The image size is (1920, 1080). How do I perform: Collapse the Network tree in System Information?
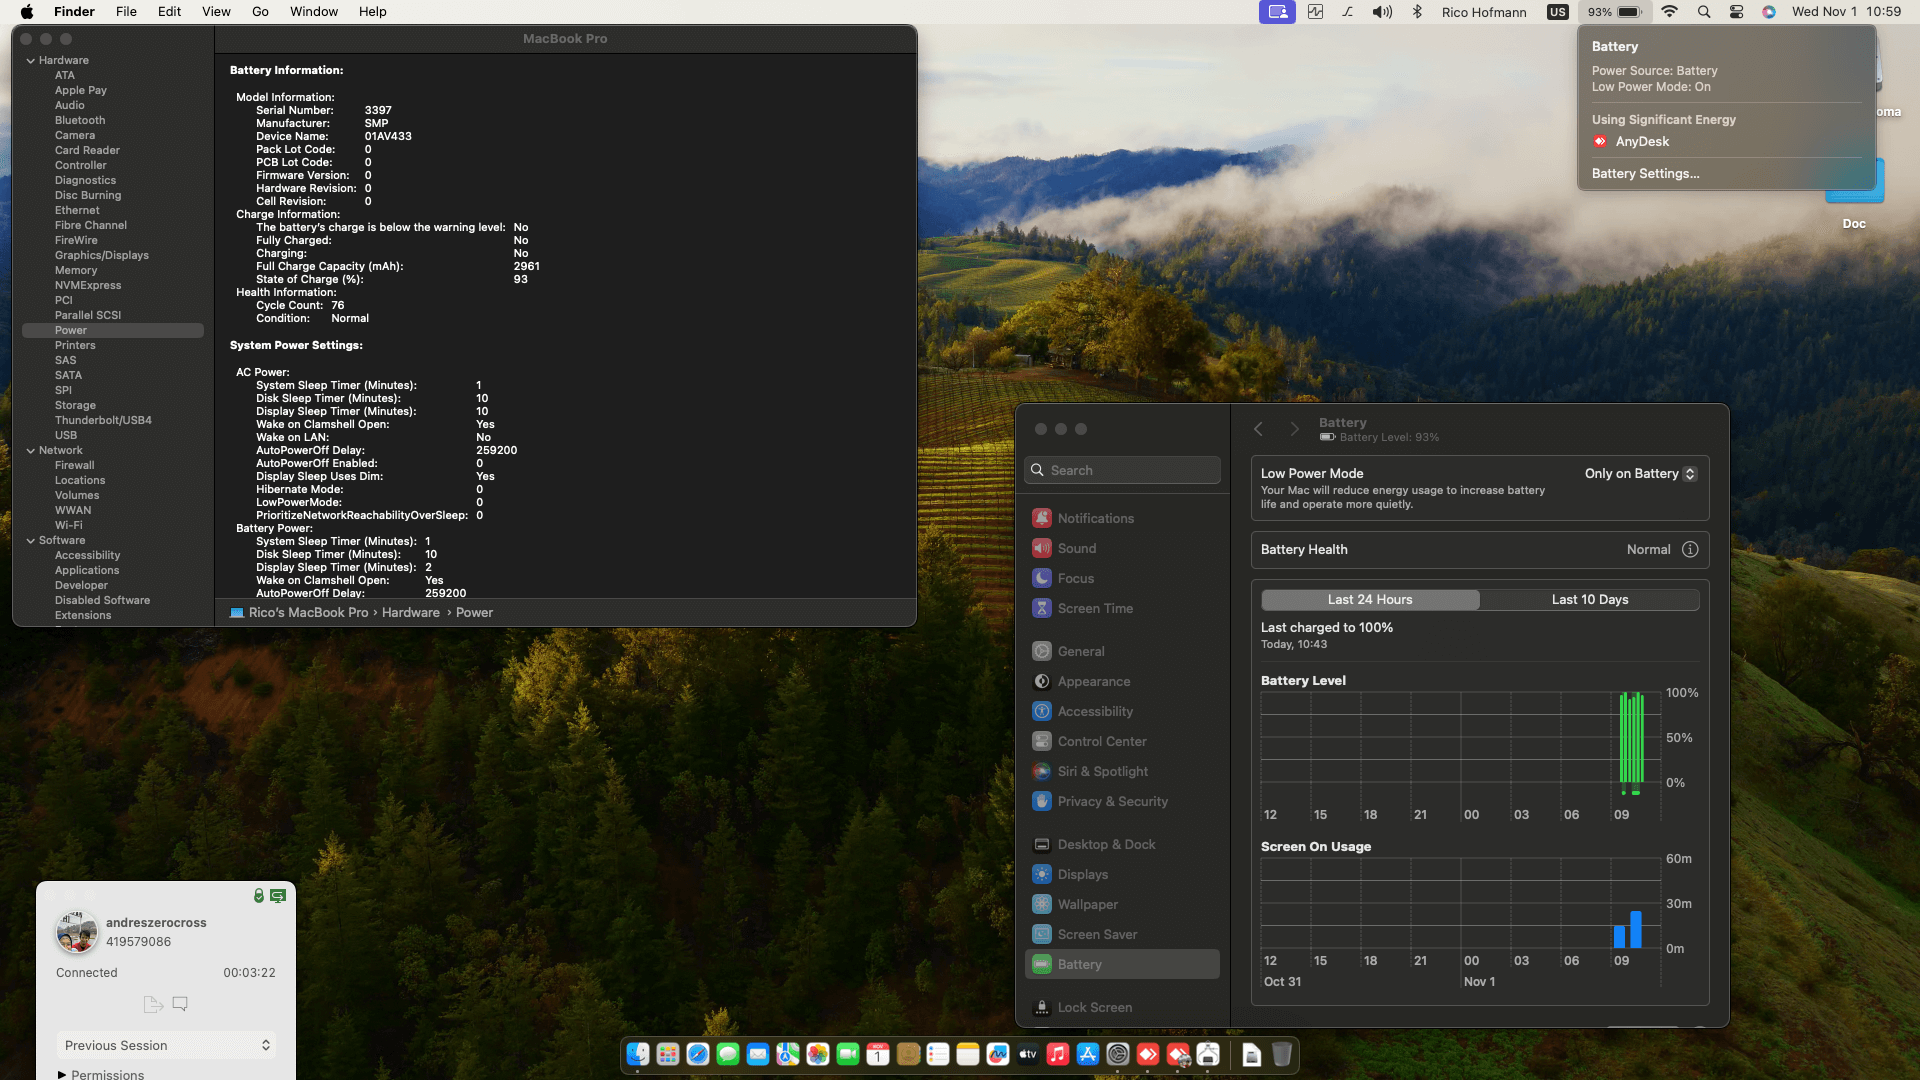(31, 450)
